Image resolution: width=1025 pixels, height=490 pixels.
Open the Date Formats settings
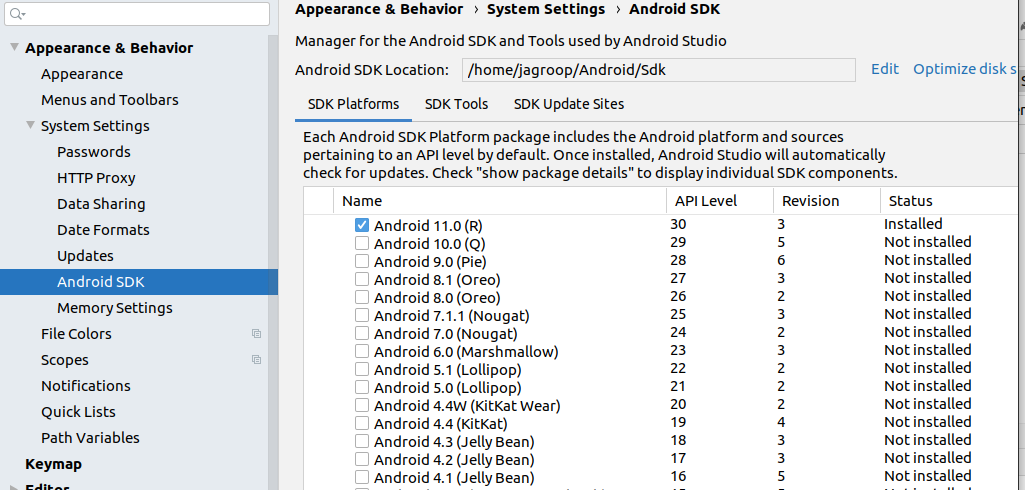pyautogui.click(x=103, y=230)
